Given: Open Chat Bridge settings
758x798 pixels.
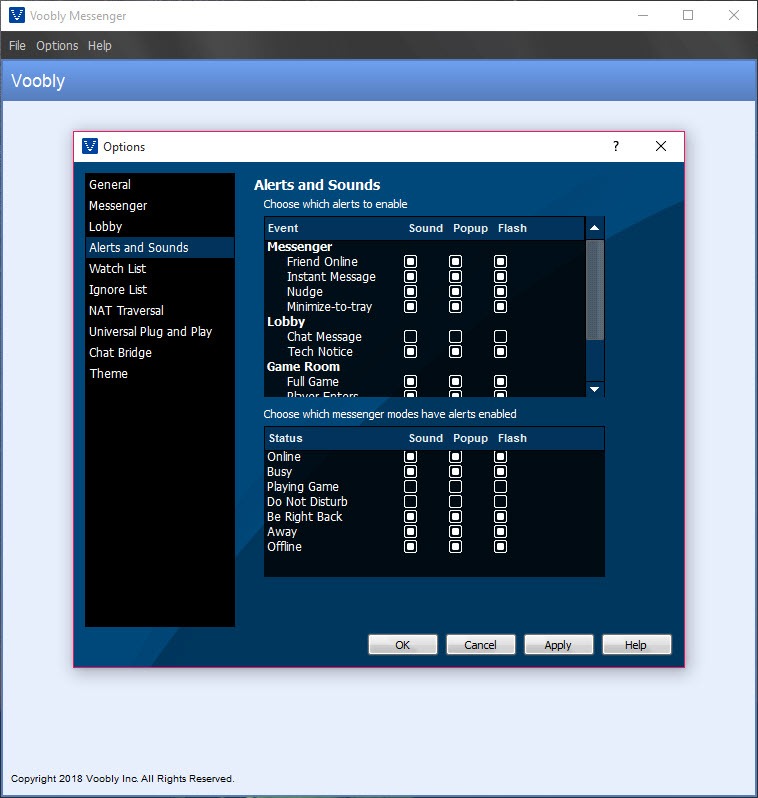Looking at the screenshot, I should click(x=160, y=352).
